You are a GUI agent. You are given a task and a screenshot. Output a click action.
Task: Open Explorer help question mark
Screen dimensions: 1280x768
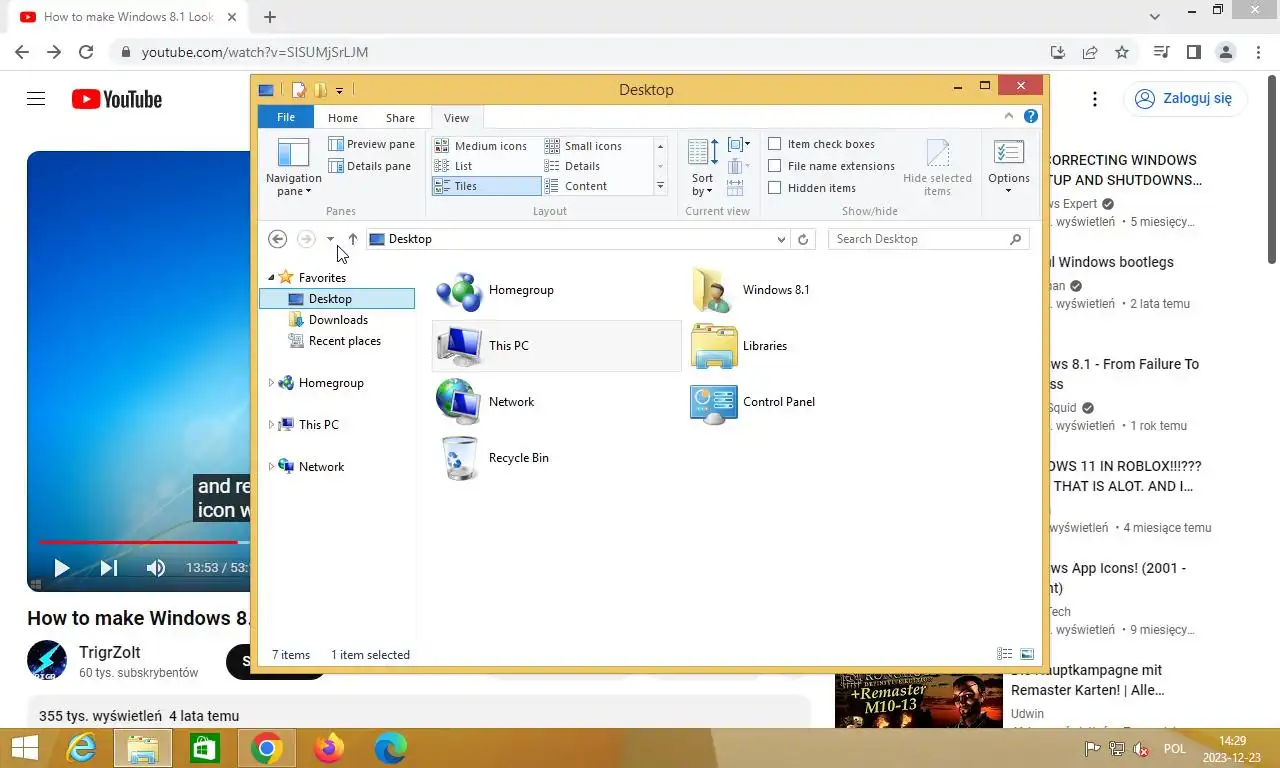(1031, 116)
